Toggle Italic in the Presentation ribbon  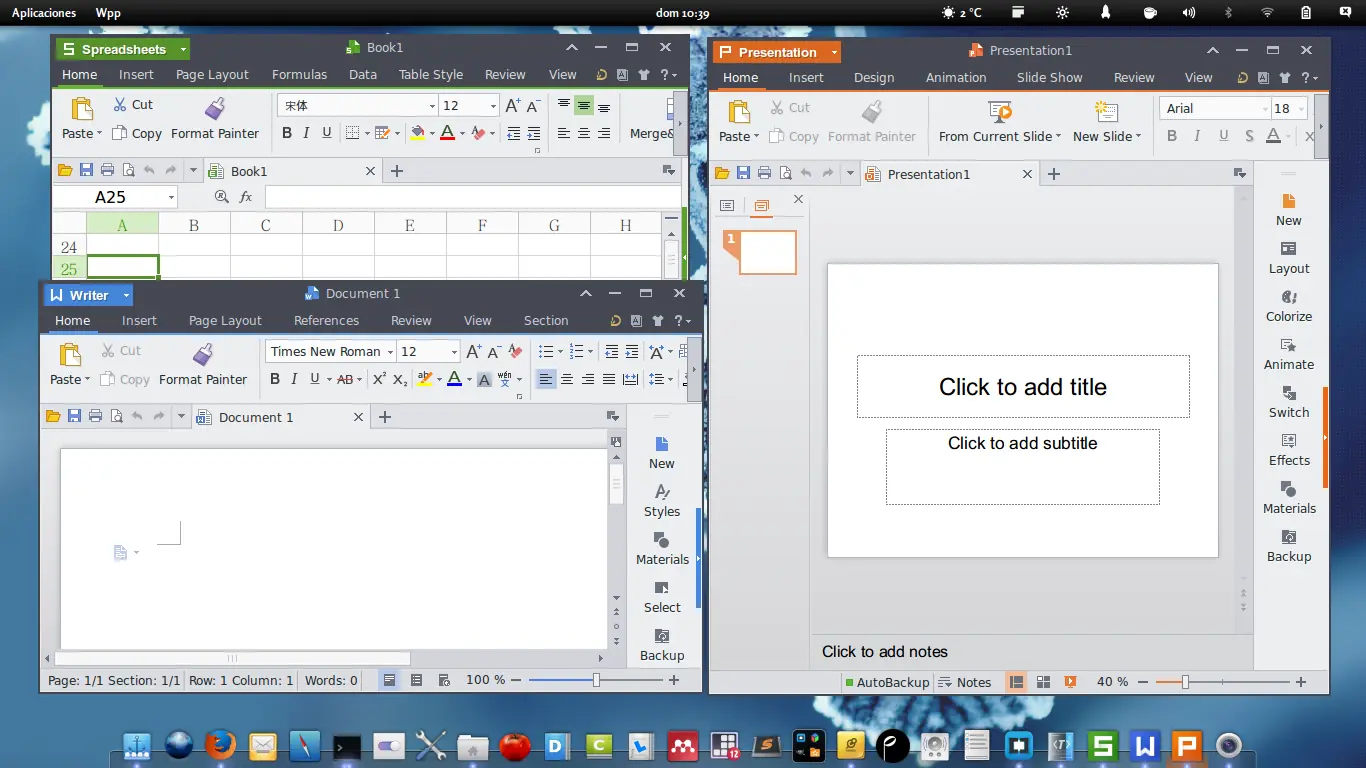click(x=1197, y=136)
